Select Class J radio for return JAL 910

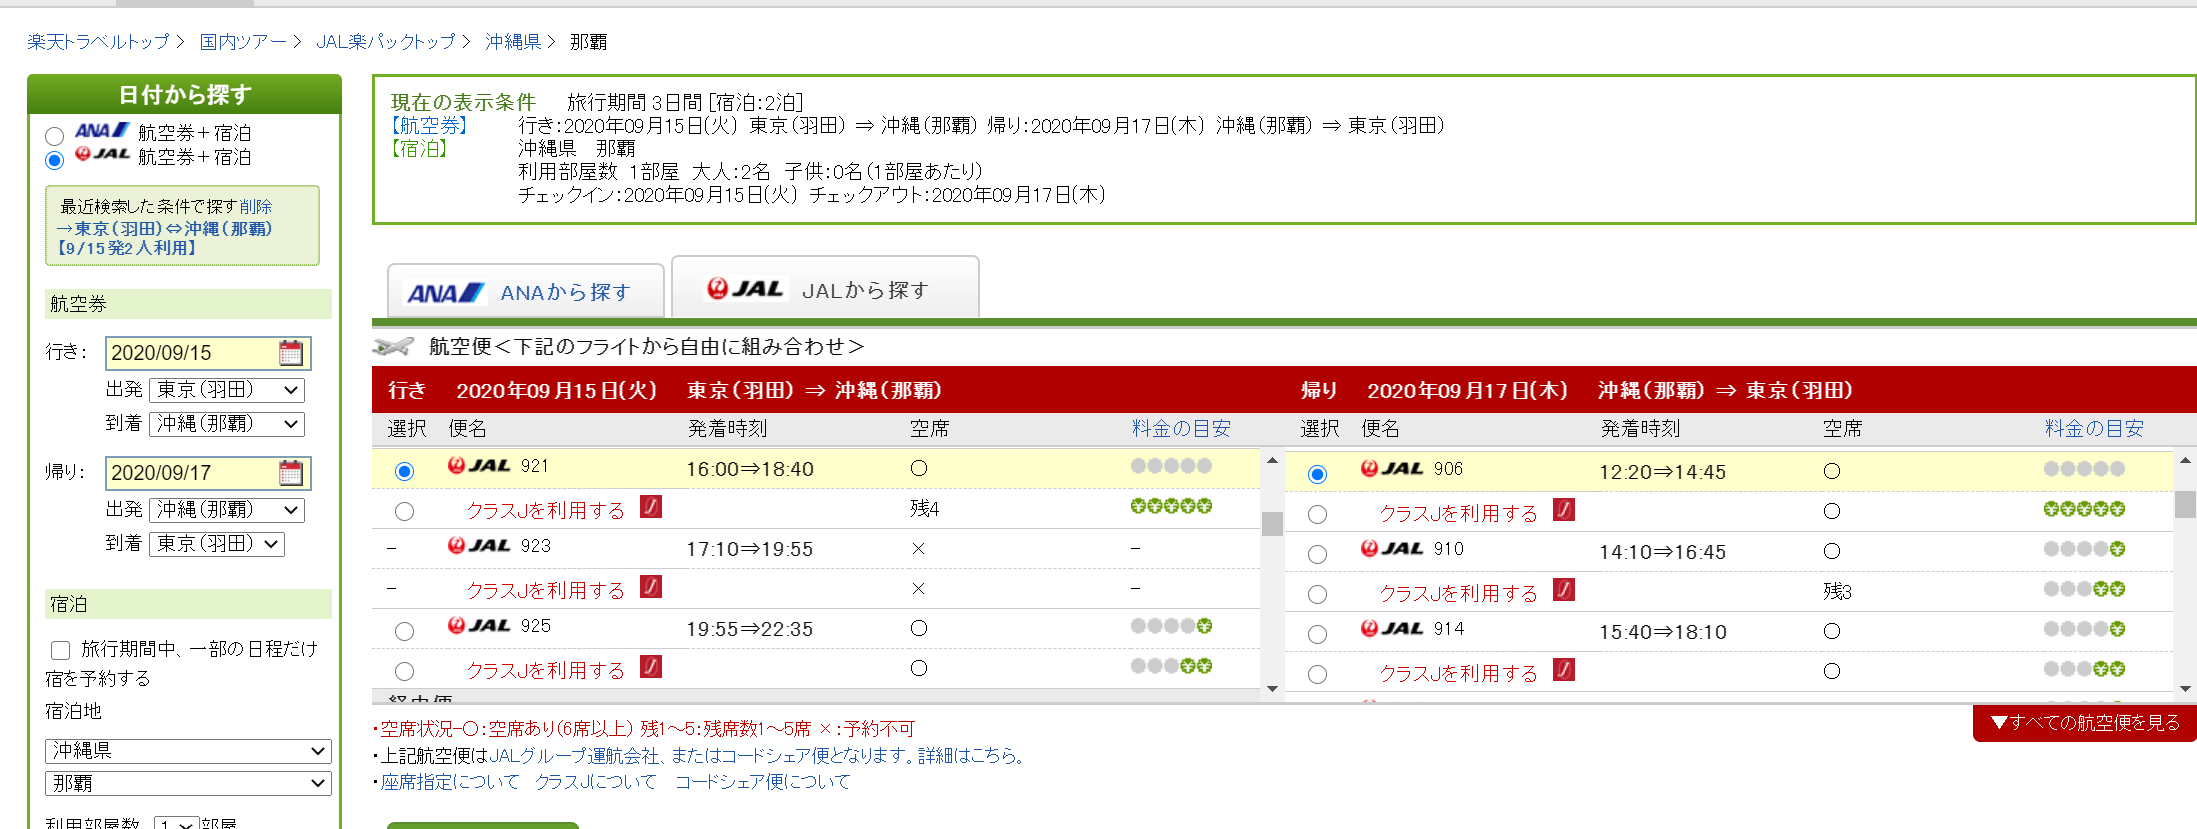tap(1317, 594)
